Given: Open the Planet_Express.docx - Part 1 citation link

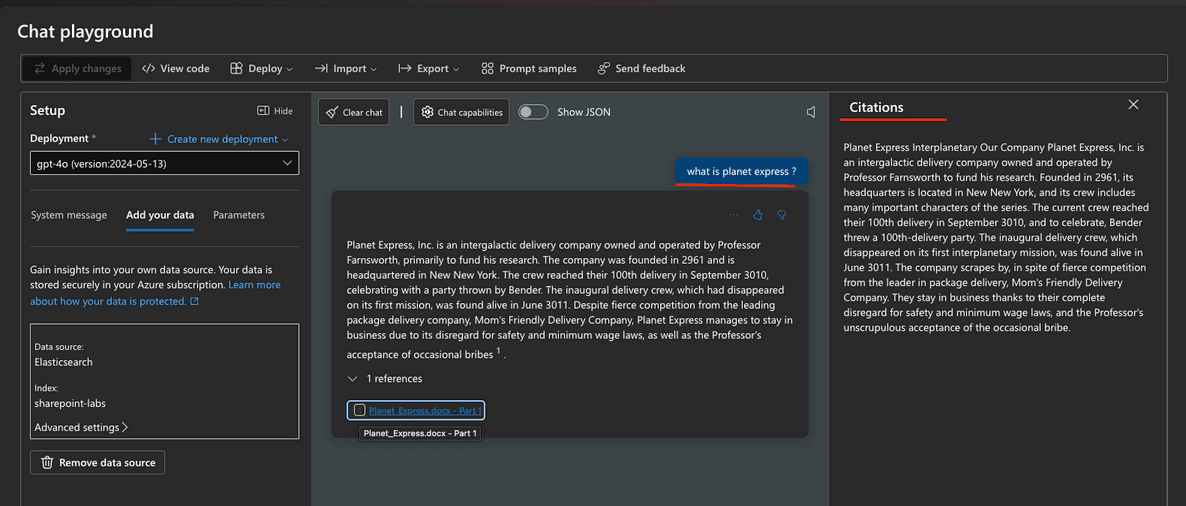Looking at the screenshot, I should pyautogui.click(x=425, y=410).
